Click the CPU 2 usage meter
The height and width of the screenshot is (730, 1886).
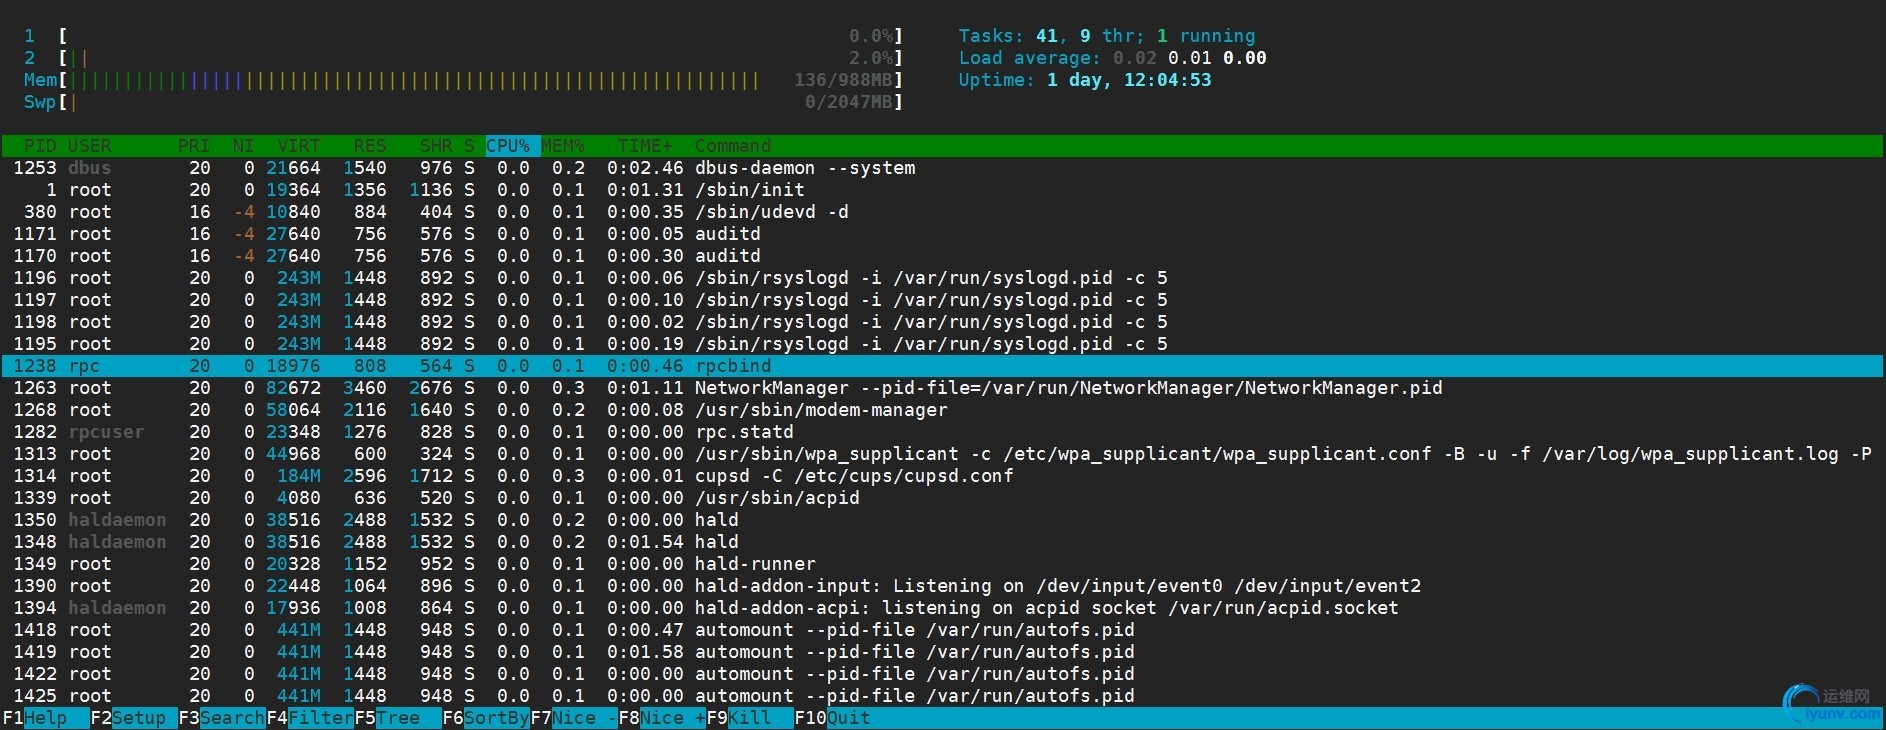463,58
